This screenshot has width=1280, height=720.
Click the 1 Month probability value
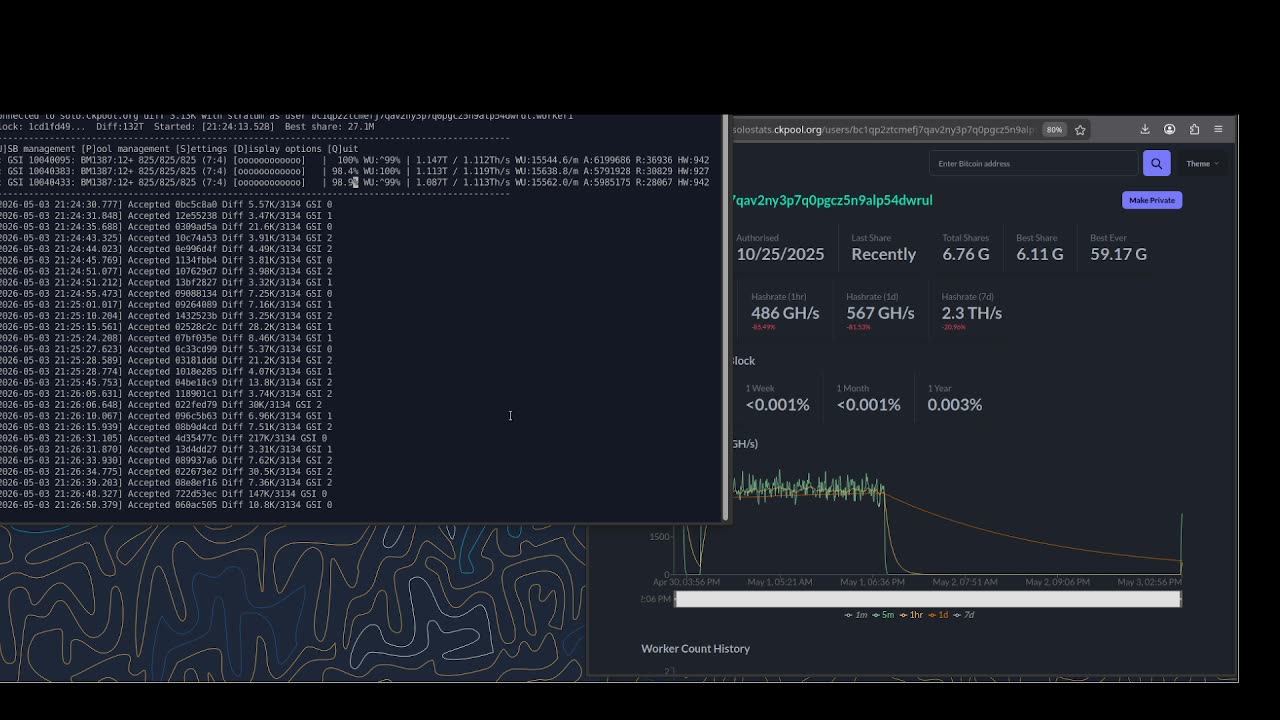click(868, 404)
